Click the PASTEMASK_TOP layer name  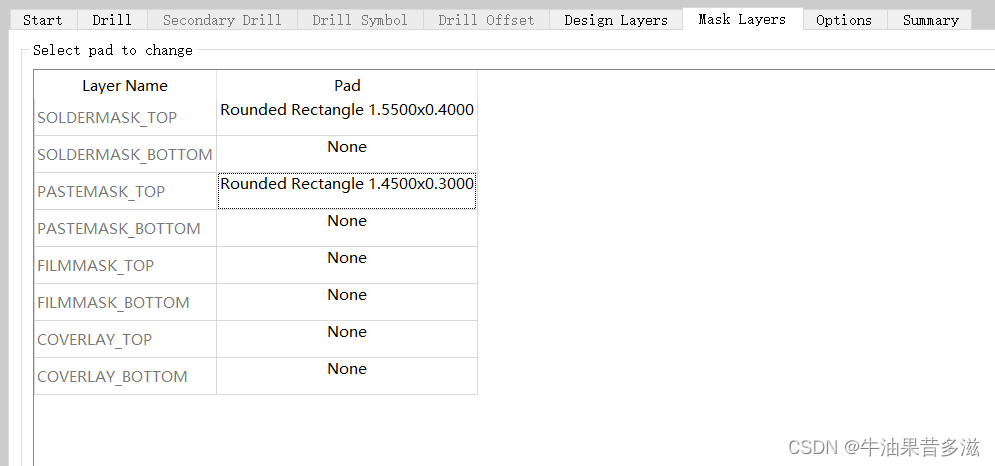pos(101,192)
